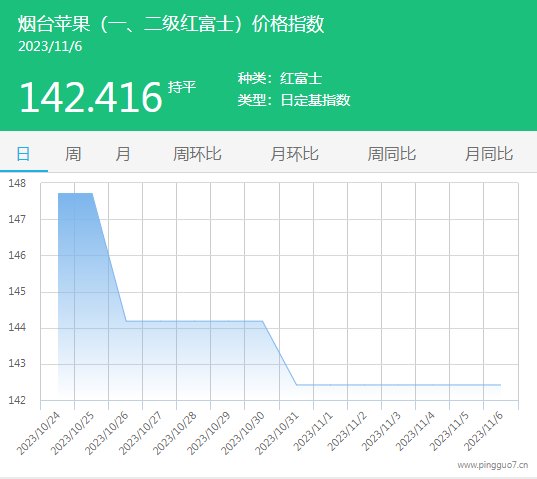
Task: Click the 类型: 日定基指数 label
Action: (x=294, y=100)
